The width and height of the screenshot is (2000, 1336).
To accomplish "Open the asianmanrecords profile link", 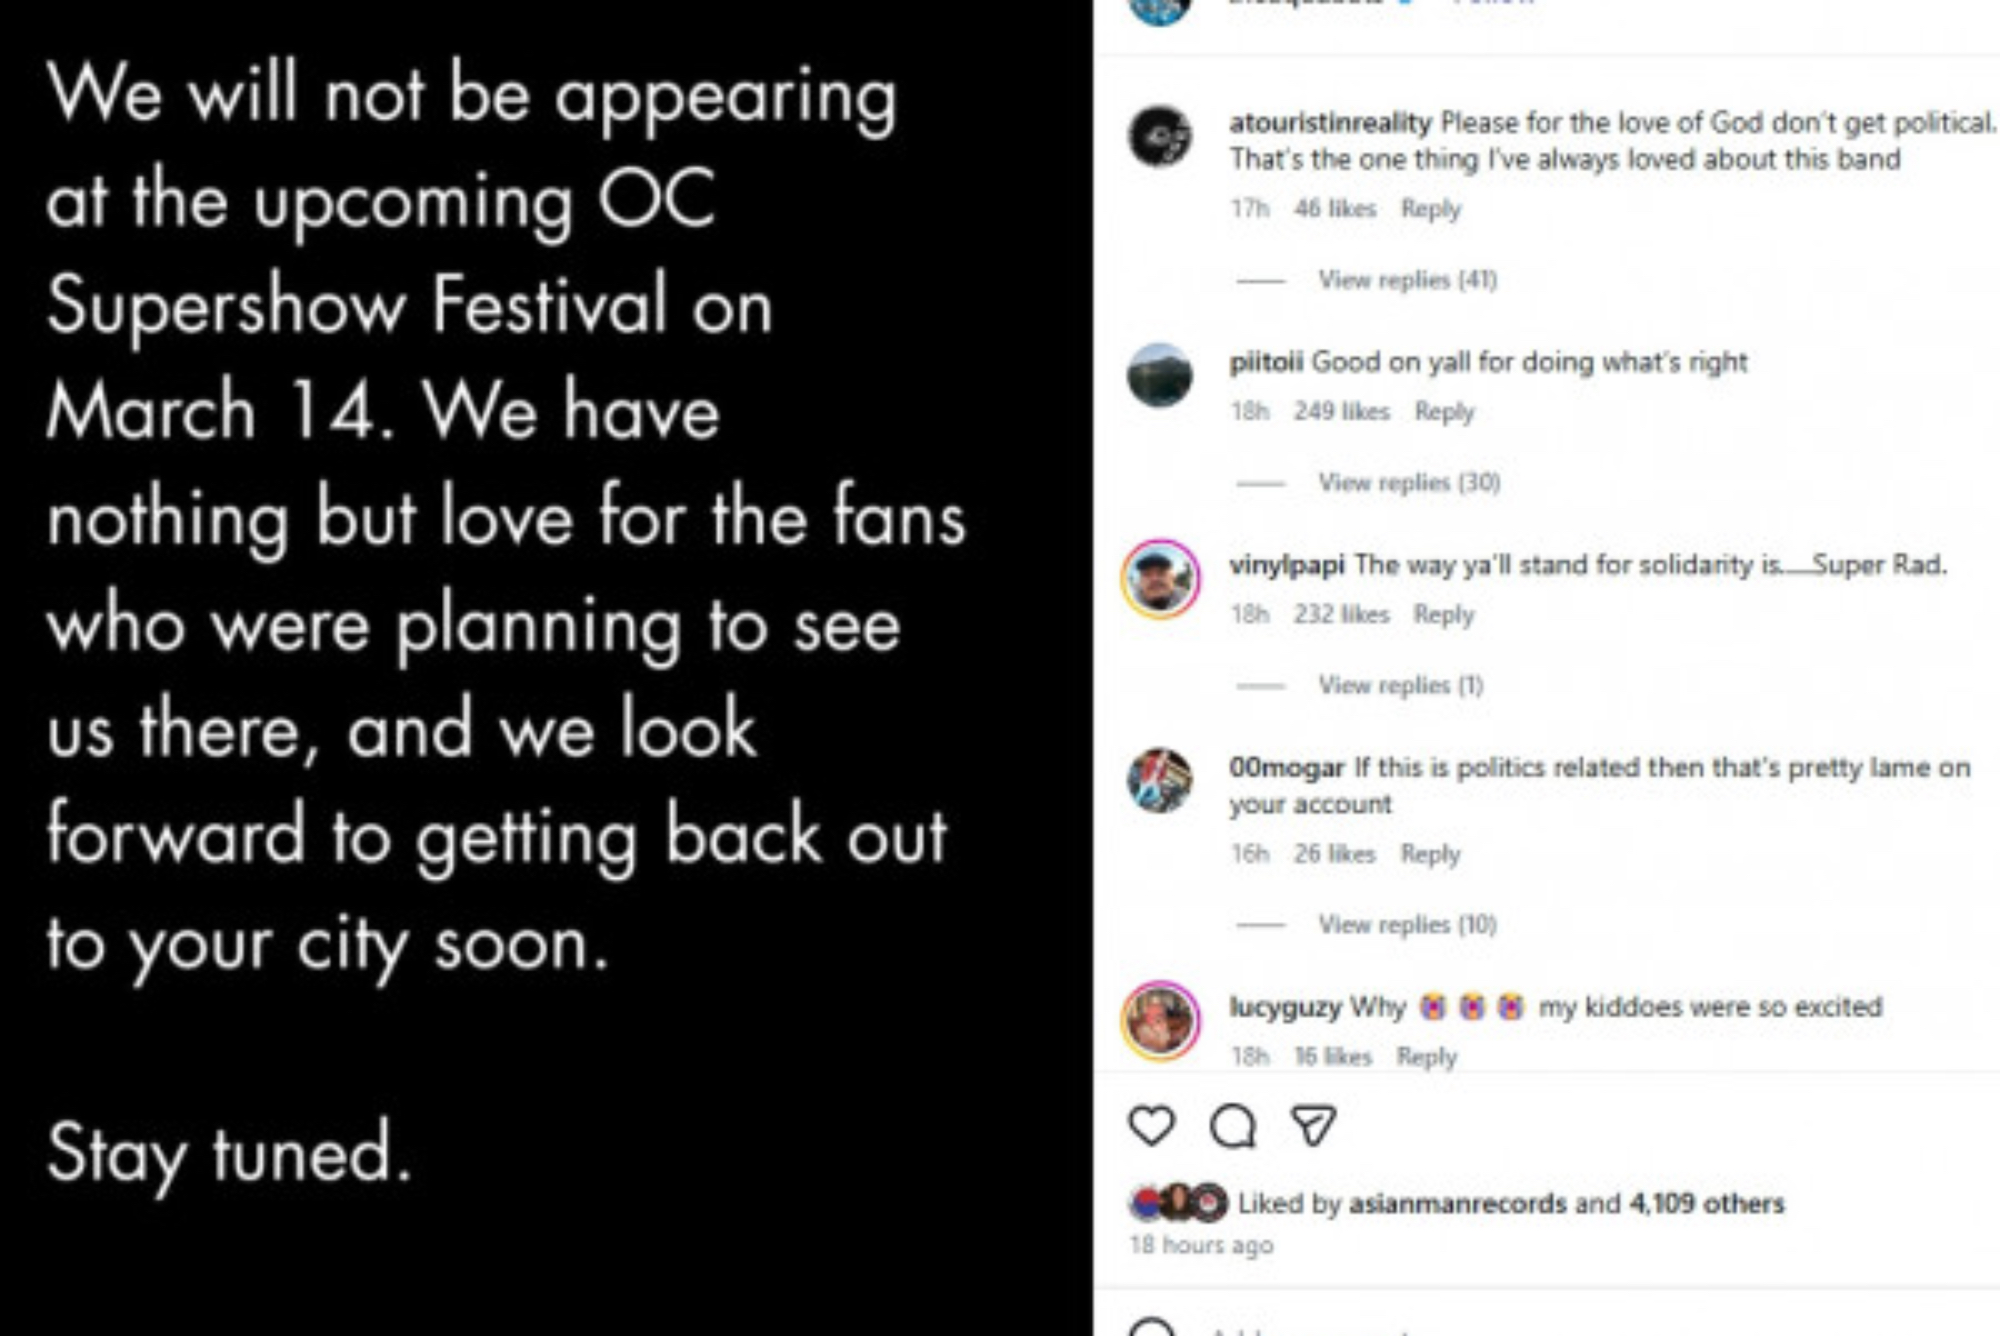I will click(1457, 1203).
